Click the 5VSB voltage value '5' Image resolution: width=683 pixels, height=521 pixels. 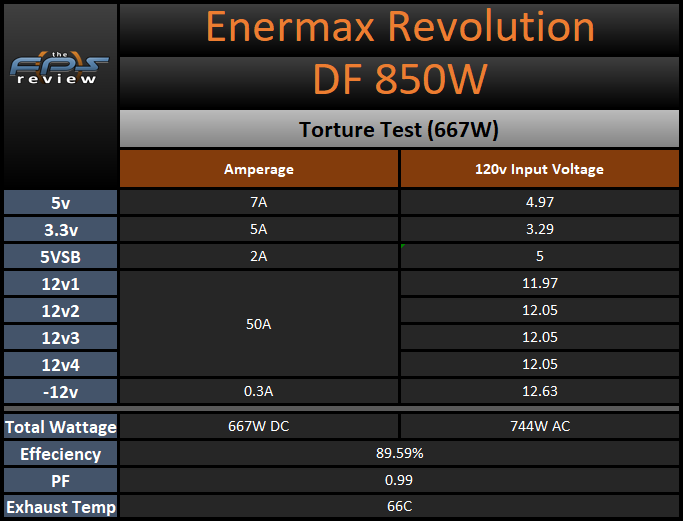(540, 256)
